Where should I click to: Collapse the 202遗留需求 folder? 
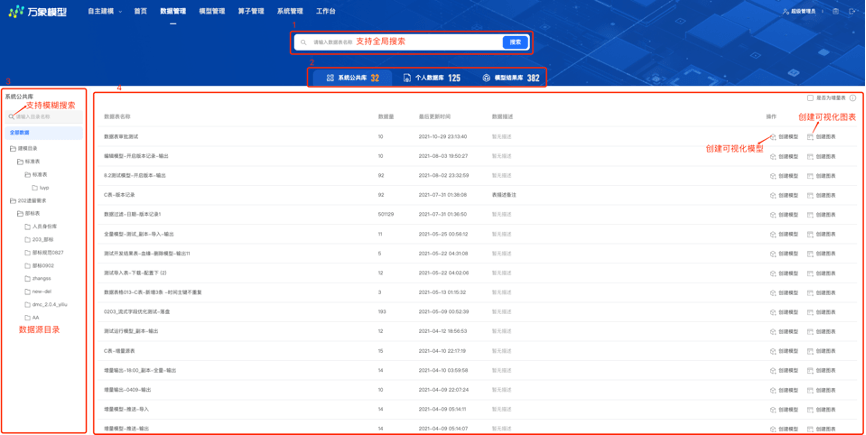(x=27, y=200)
